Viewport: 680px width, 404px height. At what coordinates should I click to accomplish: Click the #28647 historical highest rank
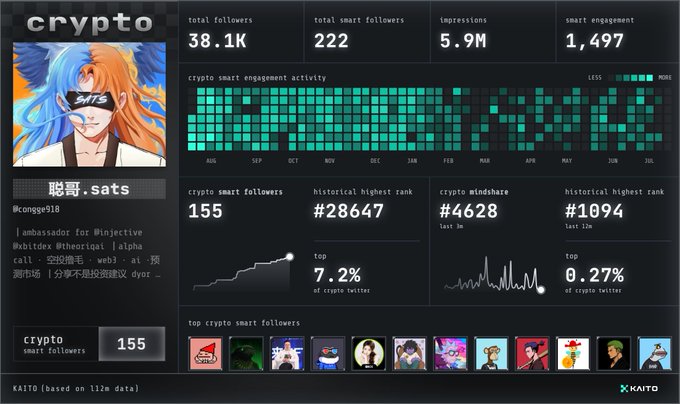click(349, 211)
